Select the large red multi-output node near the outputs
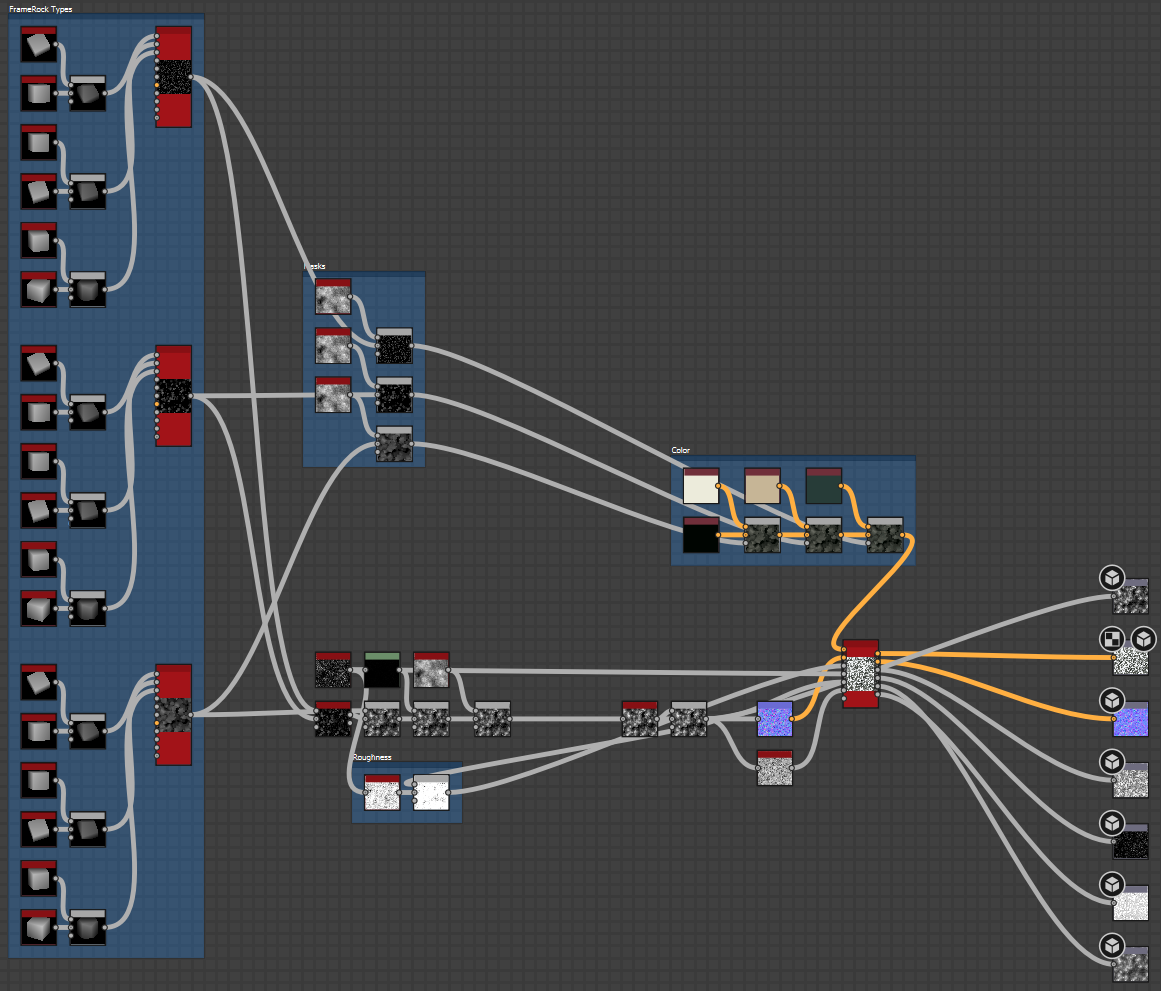 [x=860, y=673]
